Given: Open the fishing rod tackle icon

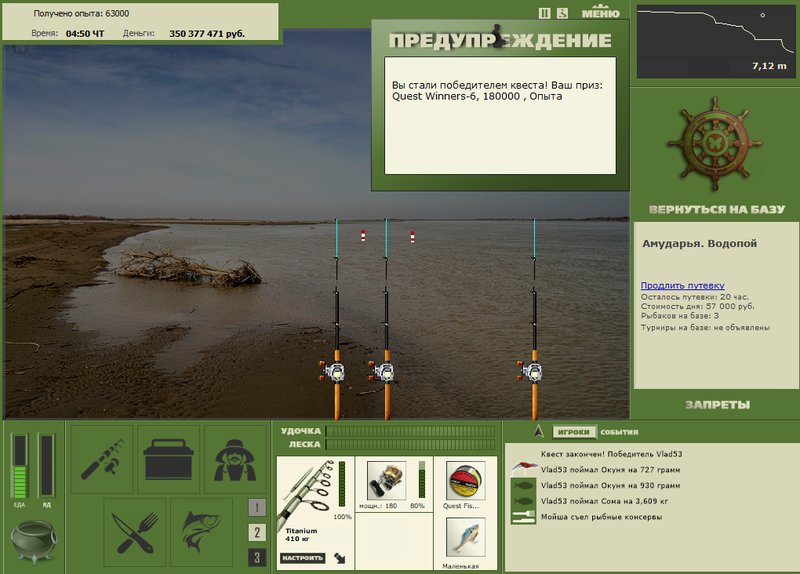Looking at the screenshot, I should (x=102, y=459).
